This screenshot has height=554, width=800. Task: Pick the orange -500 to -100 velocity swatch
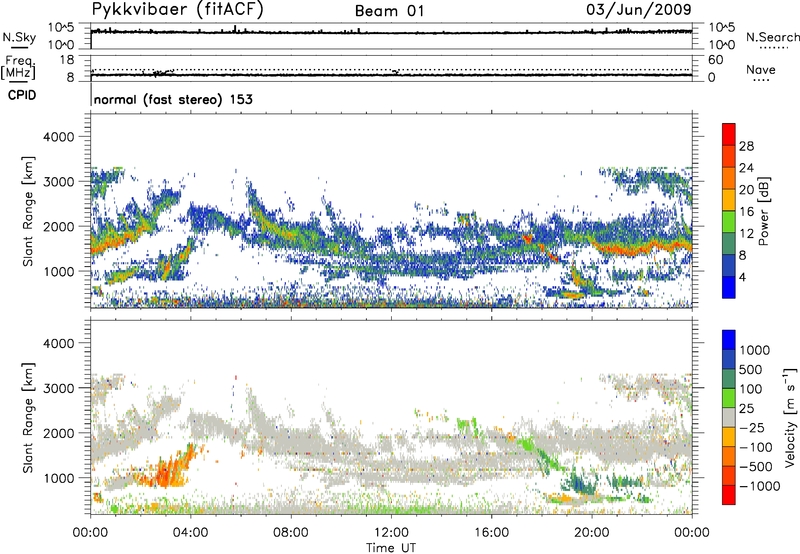(x=729, y=457)
